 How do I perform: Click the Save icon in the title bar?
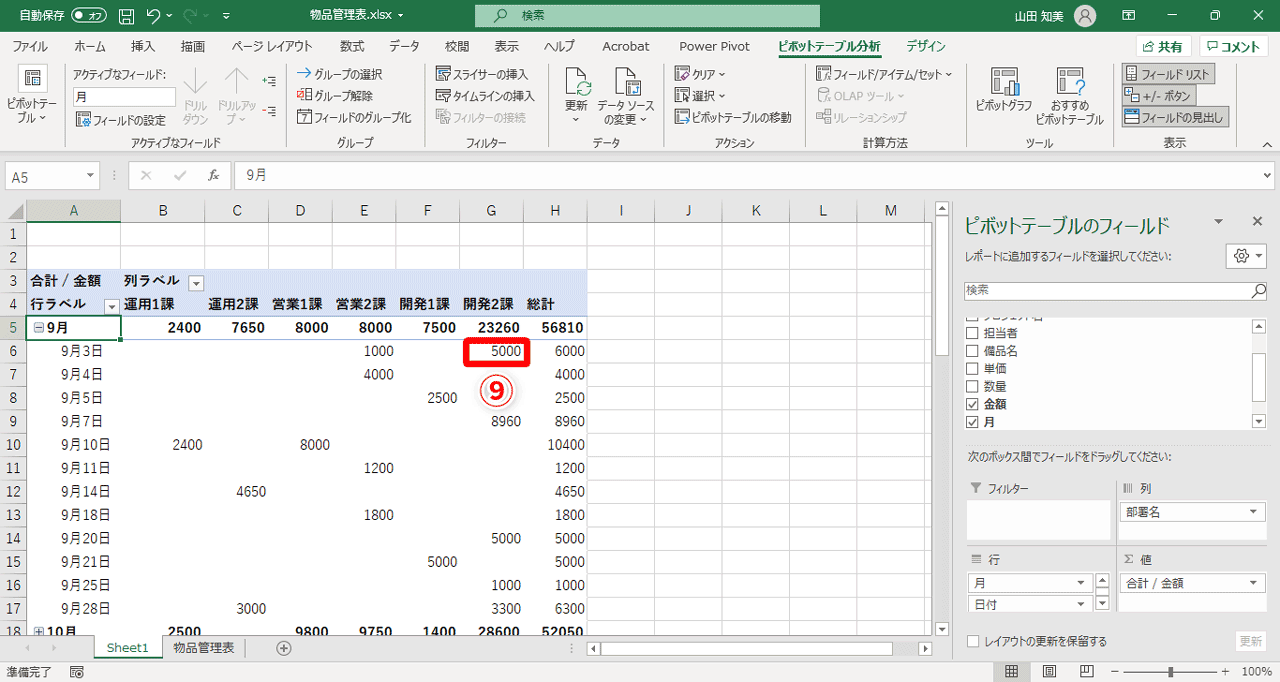[127, 16]
